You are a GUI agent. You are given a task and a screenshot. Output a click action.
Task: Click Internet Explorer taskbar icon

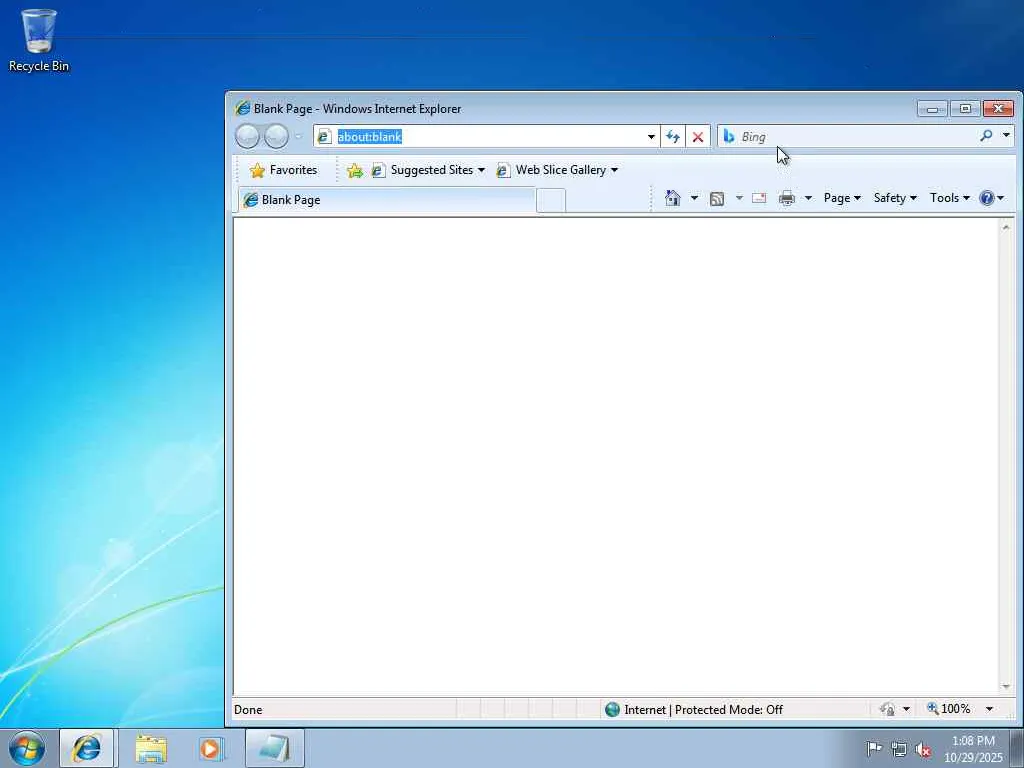87,748
